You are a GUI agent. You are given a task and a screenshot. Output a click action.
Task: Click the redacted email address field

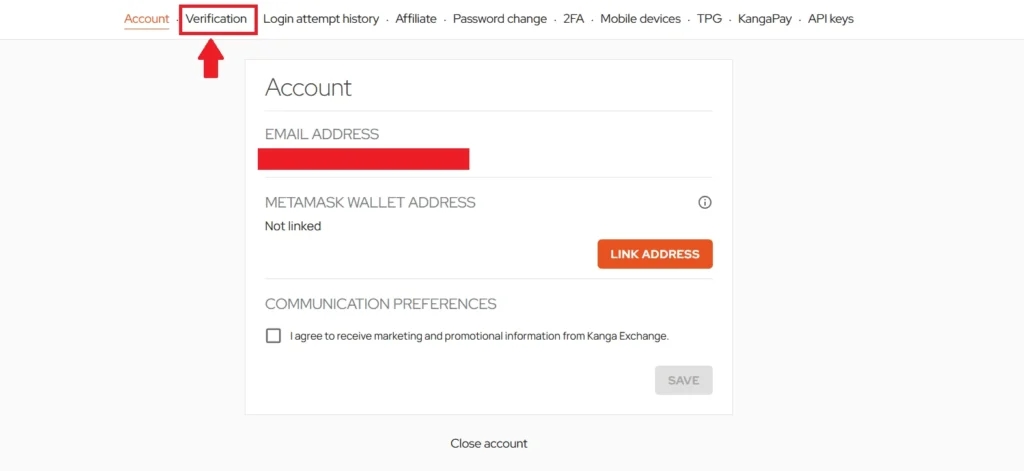click(x=363, y=159)
